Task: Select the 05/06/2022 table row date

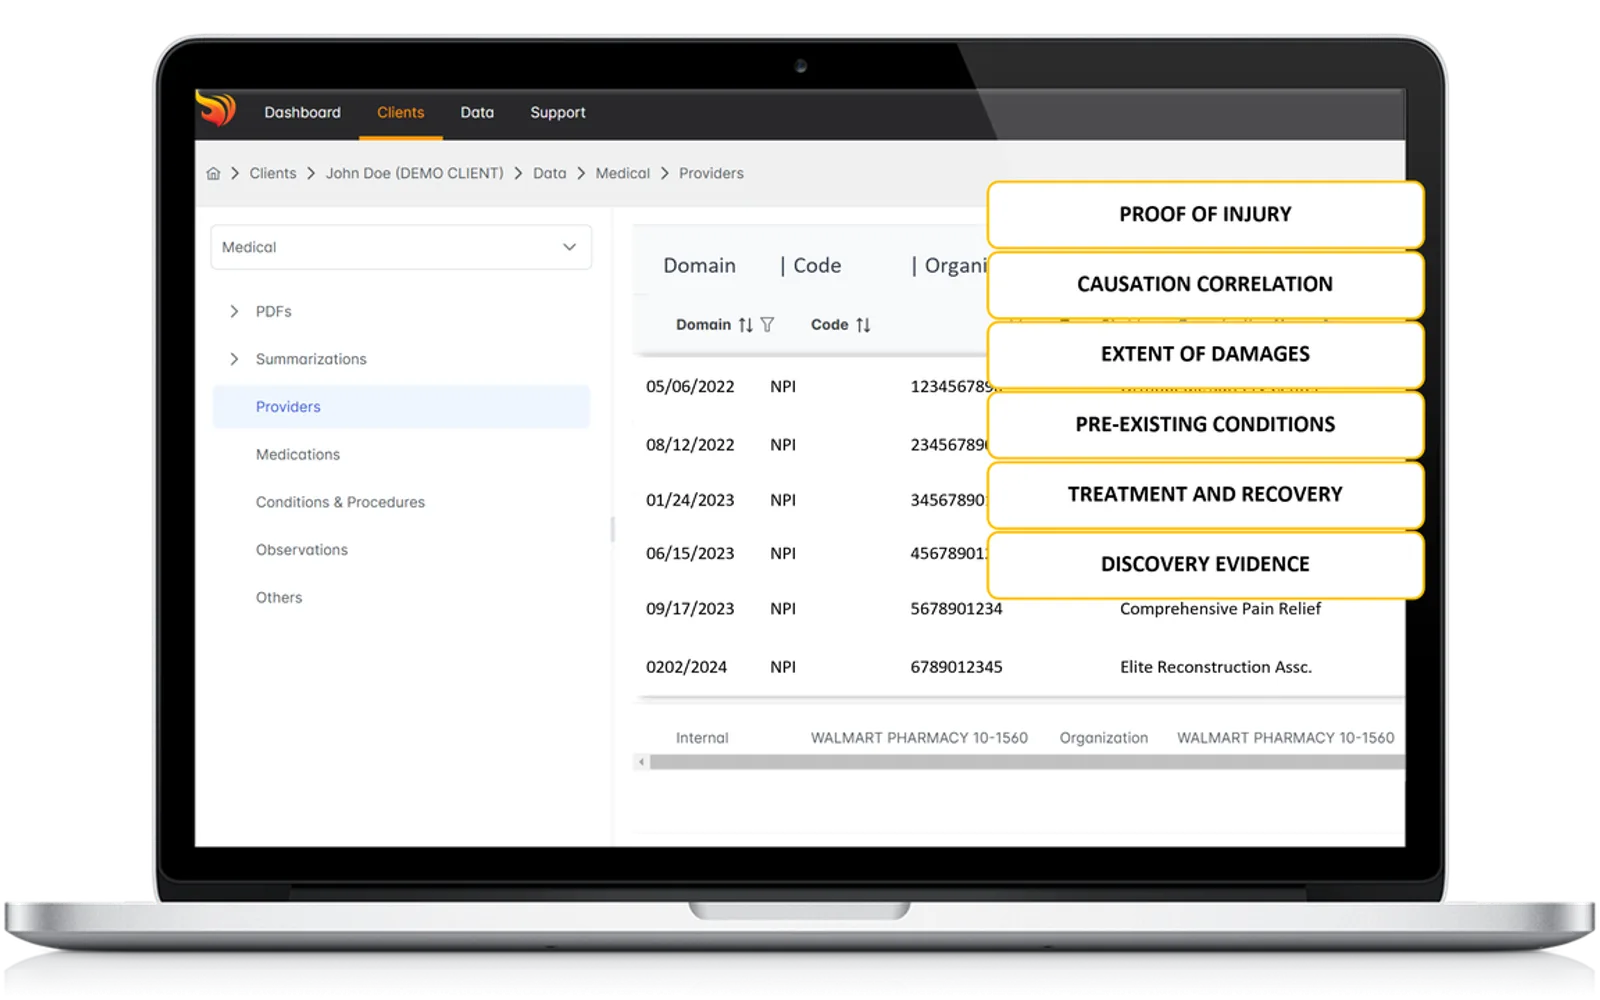Action: 690,387
